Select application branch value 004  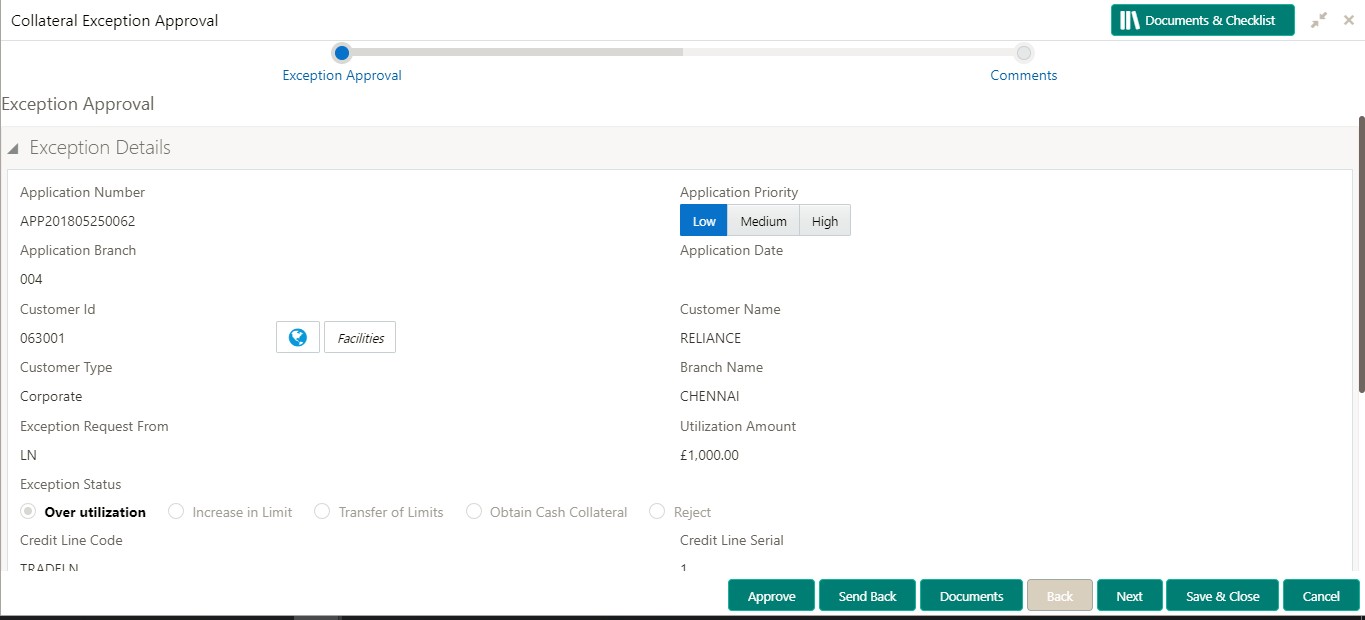click(x=31, y=279)
